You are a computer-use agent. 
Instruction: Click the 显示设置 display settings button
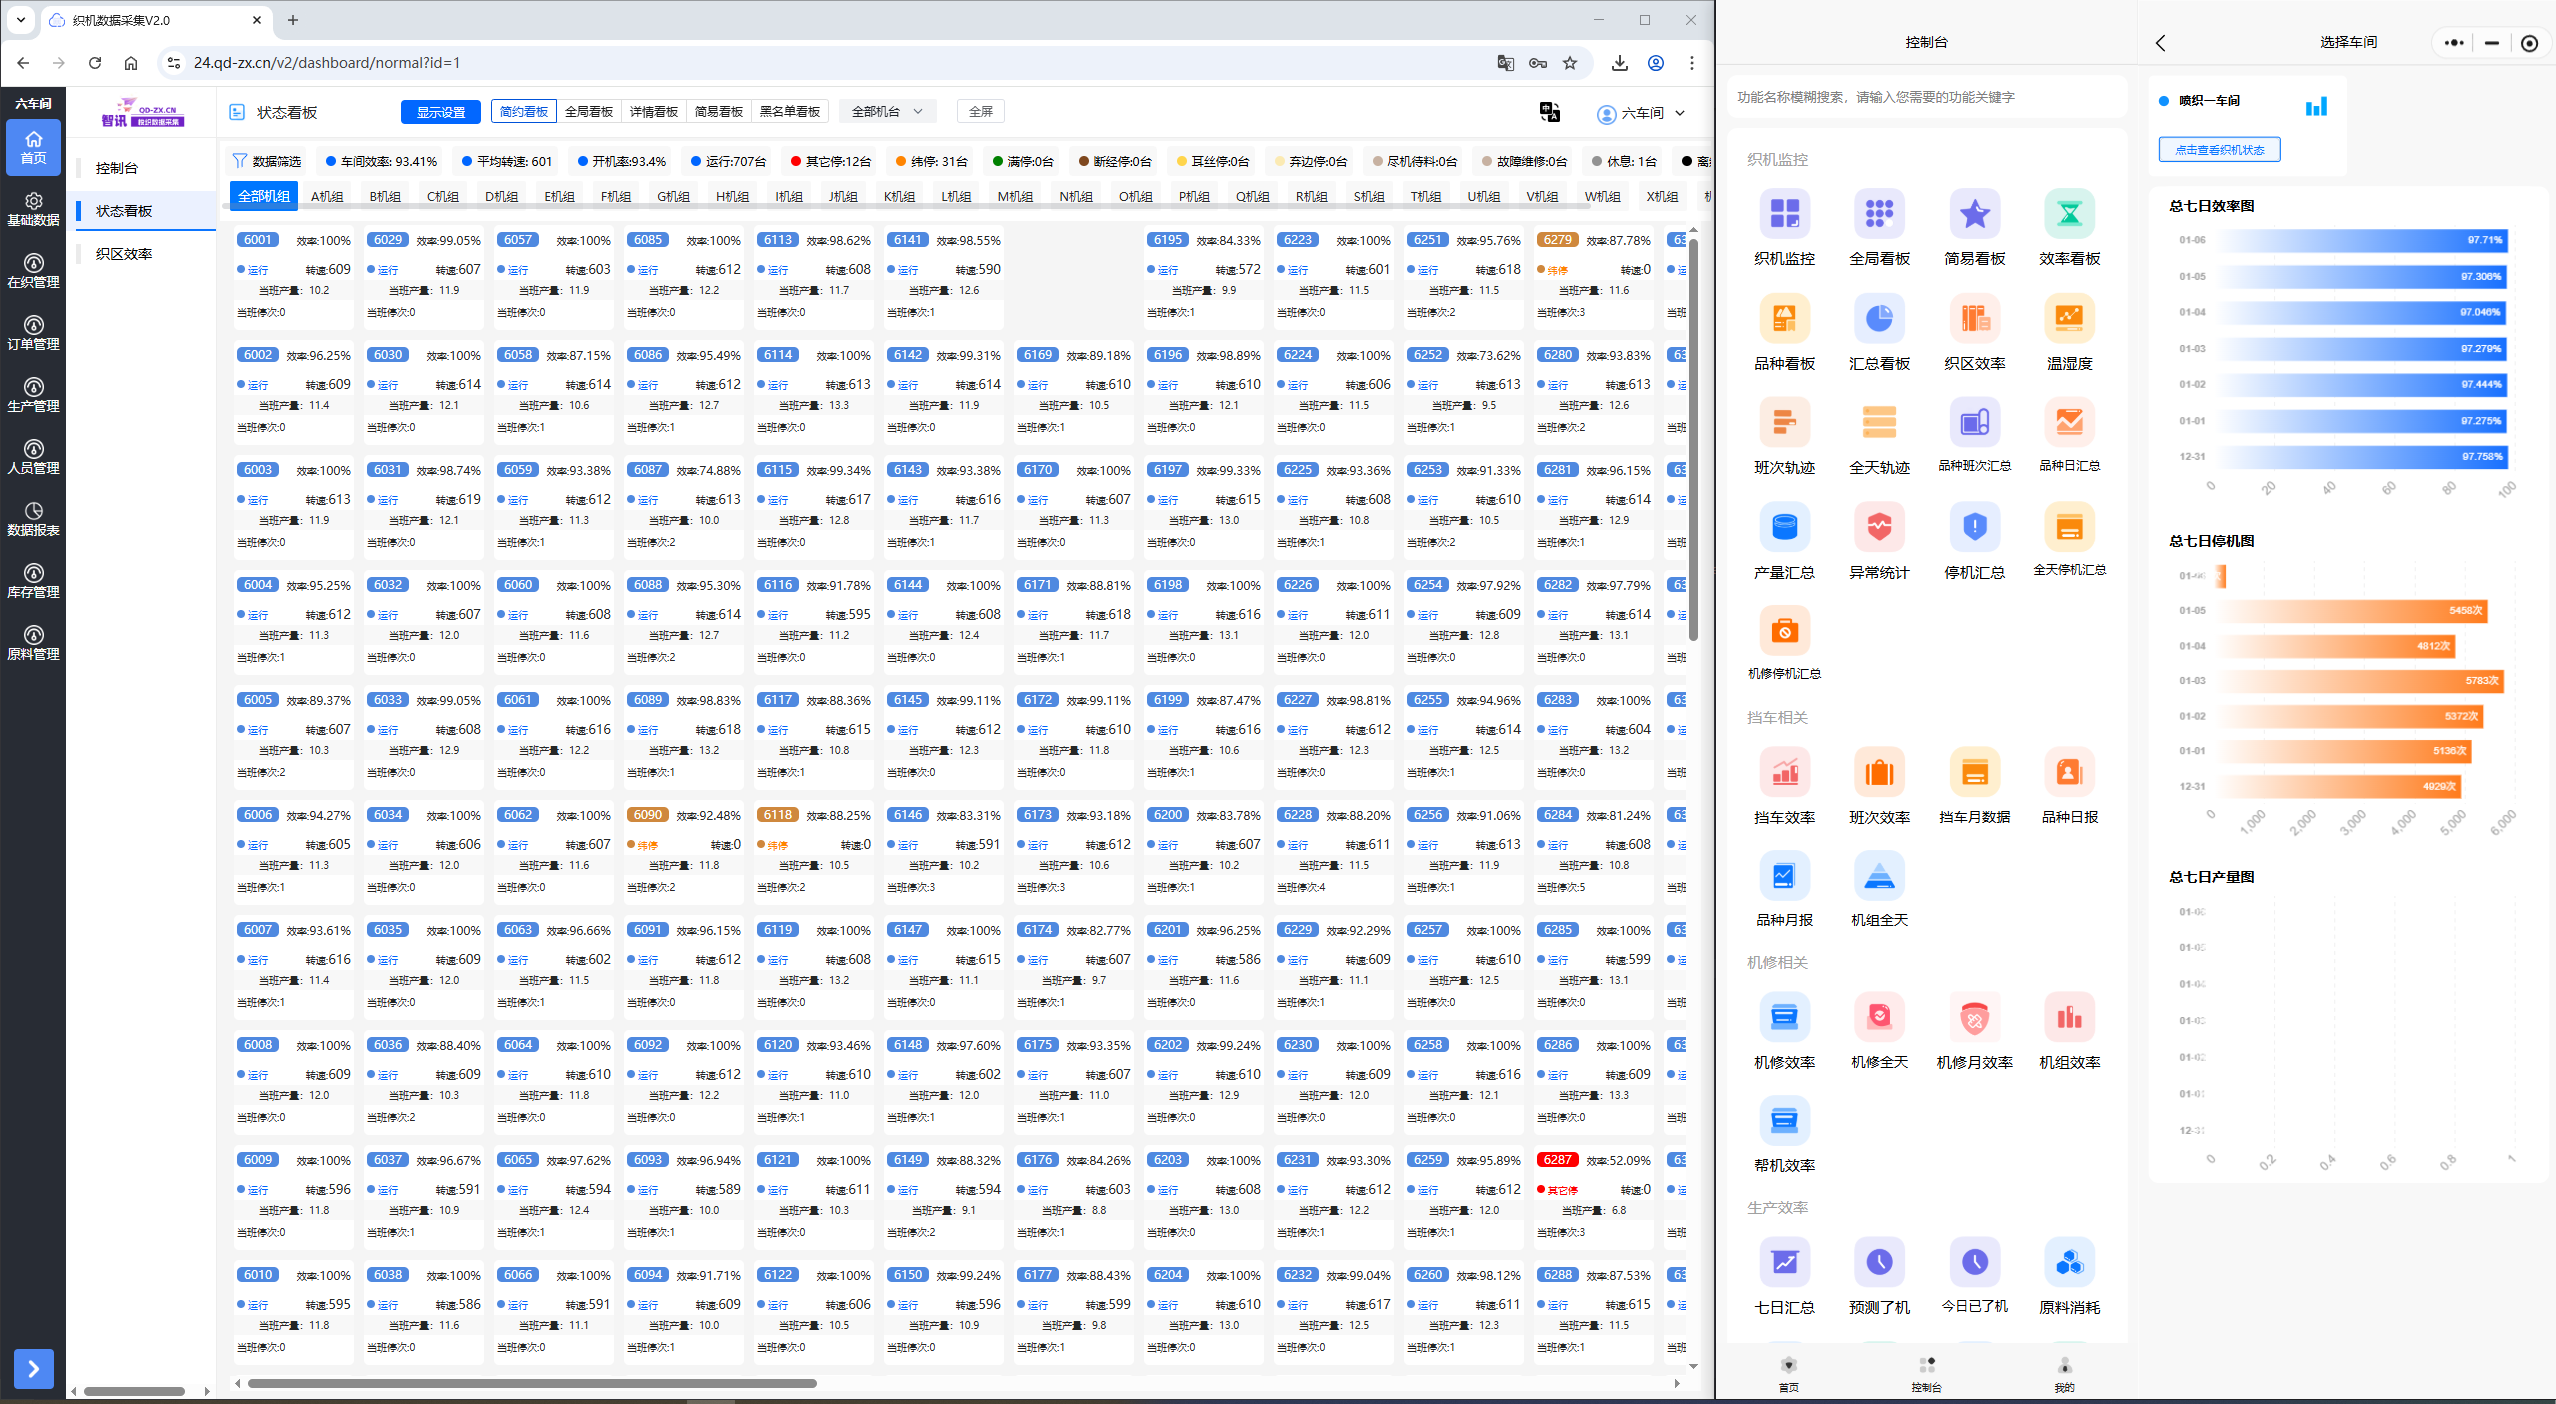440,112
